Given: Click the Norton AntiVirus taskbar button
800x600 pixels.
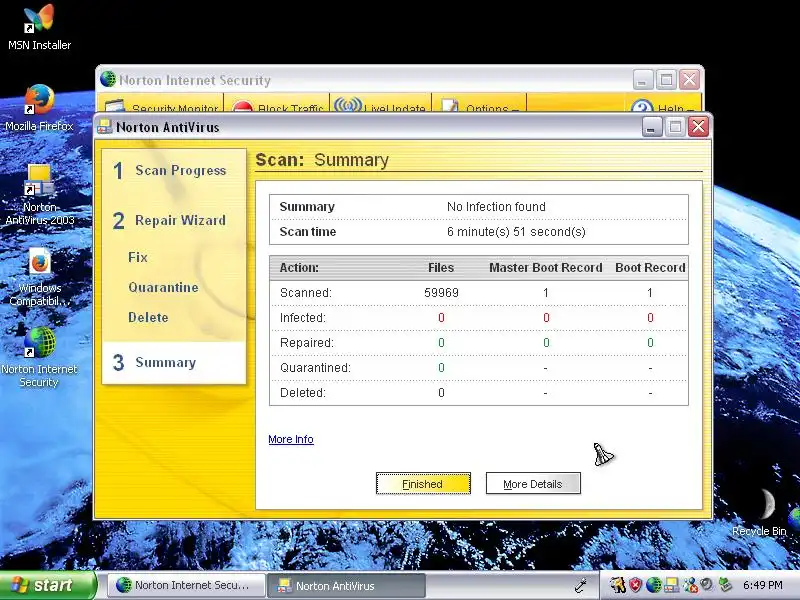Looking at the screenshot, I should pyautogui.click(x=347, y=585).
